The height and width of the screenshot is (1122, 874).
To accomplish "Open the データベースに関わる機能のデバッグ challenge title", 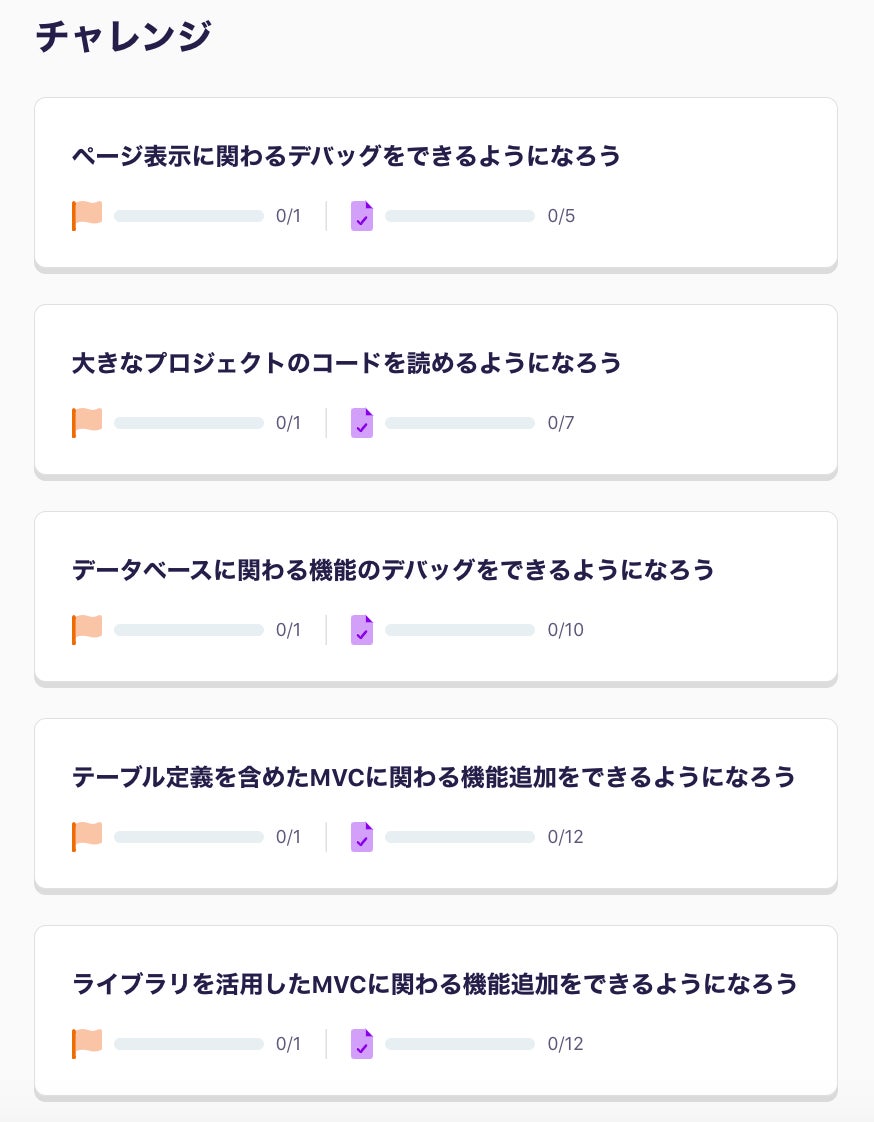I will pos(393,571).
